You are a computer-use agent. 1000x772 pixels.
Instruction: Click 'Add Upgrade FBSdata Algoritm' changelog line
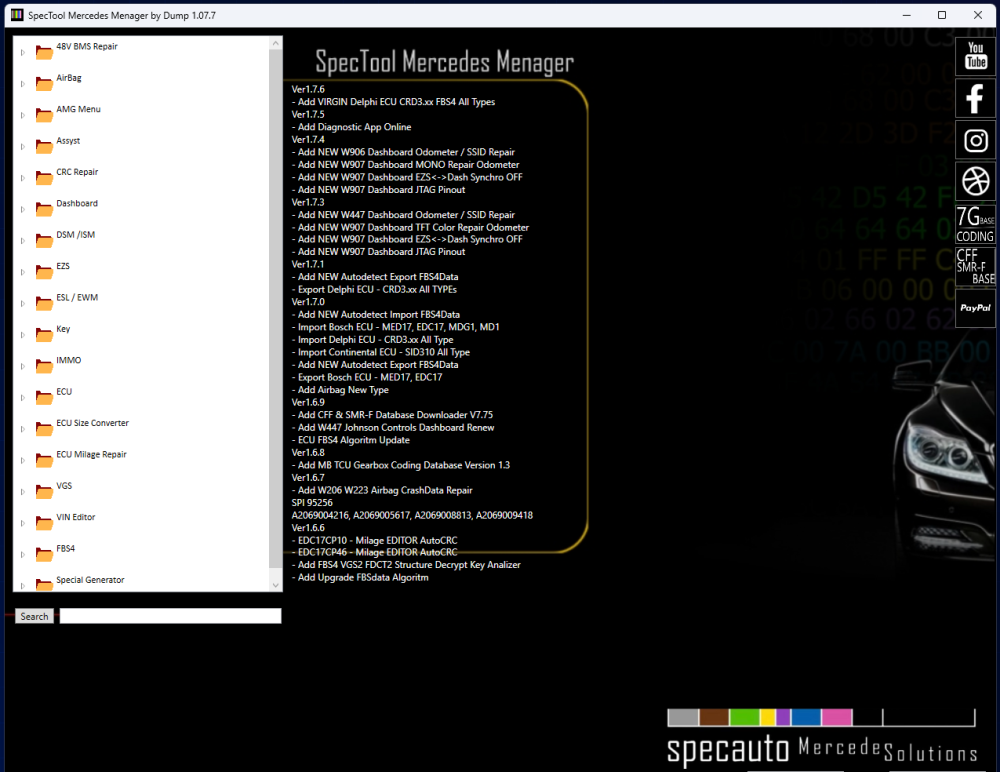360,577
